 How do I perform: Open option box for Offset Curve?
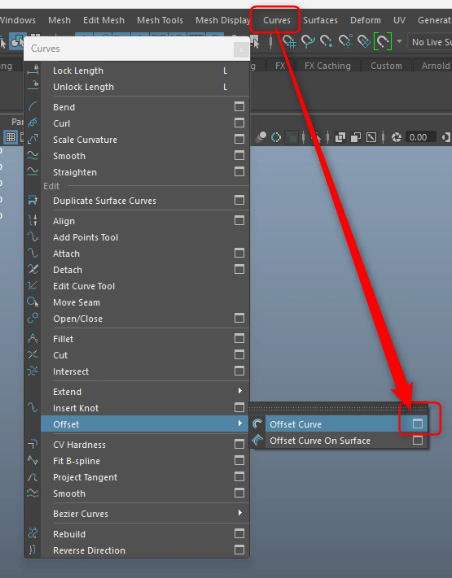click(417, 424)
